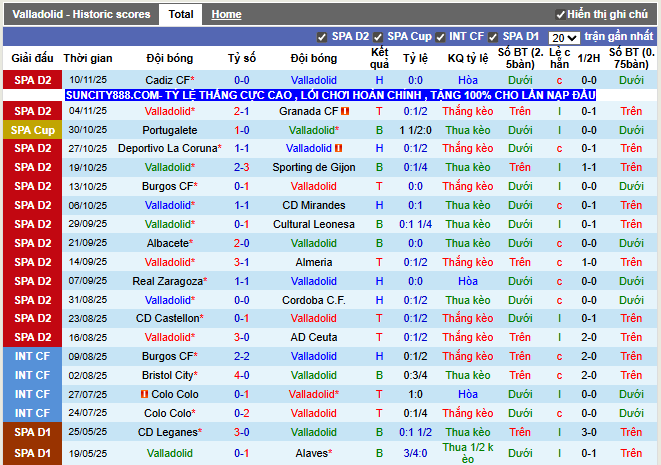Click Thua 1/2 kèo result in the Alaves row
The height and width of the screenshot is (465, 661).
(x=468, y=453)
